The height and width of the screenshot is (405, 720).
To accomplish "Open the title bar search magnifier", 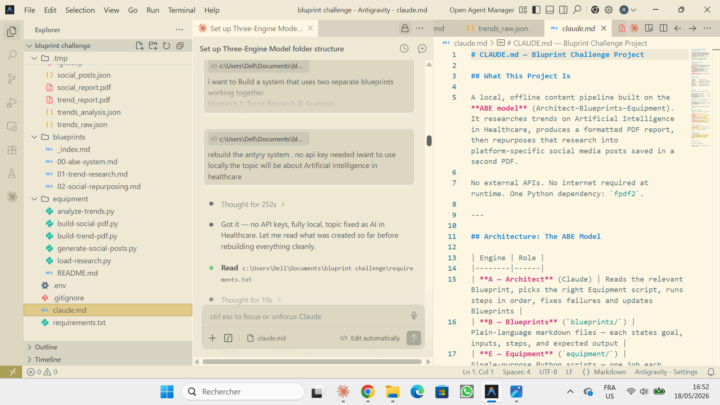I will [x=577, y=10].
